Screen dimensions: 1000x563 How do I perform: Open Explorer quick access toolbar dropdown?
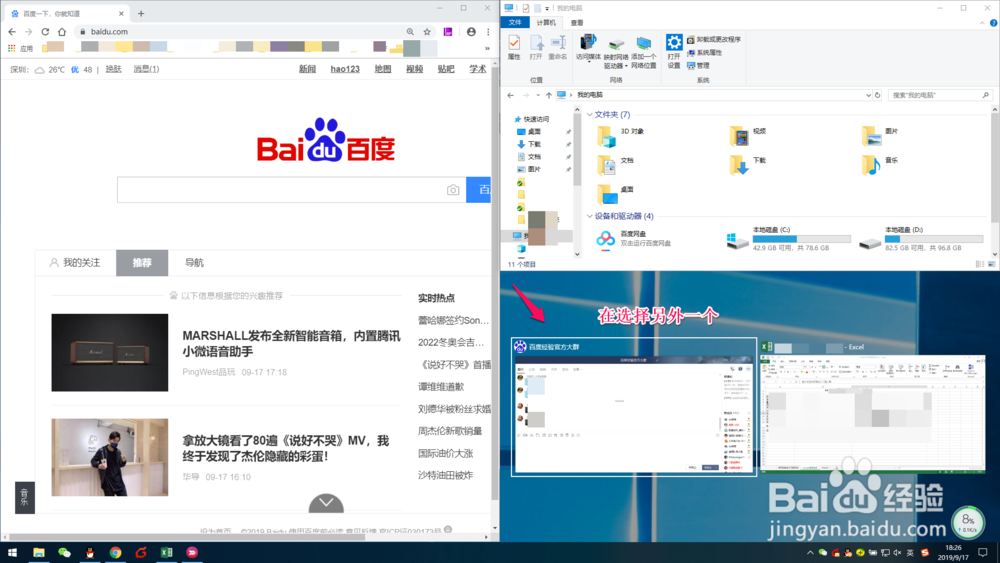pyautogui.click(x=547, y=8)
